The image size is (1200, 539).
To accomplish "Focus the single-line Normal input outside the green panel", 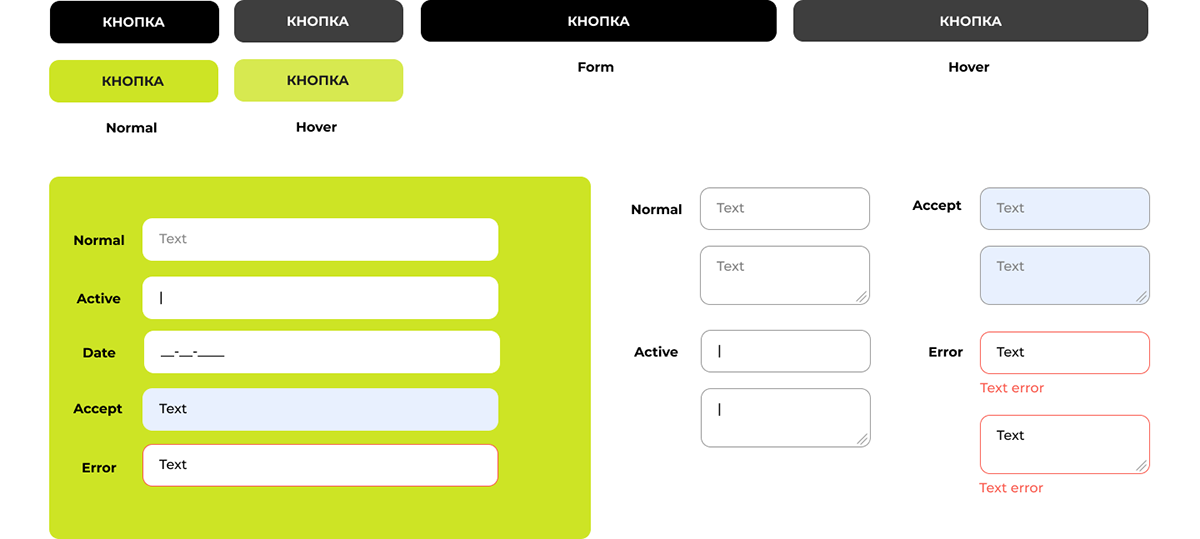I will pyautogui.click(x=784, y=208).
